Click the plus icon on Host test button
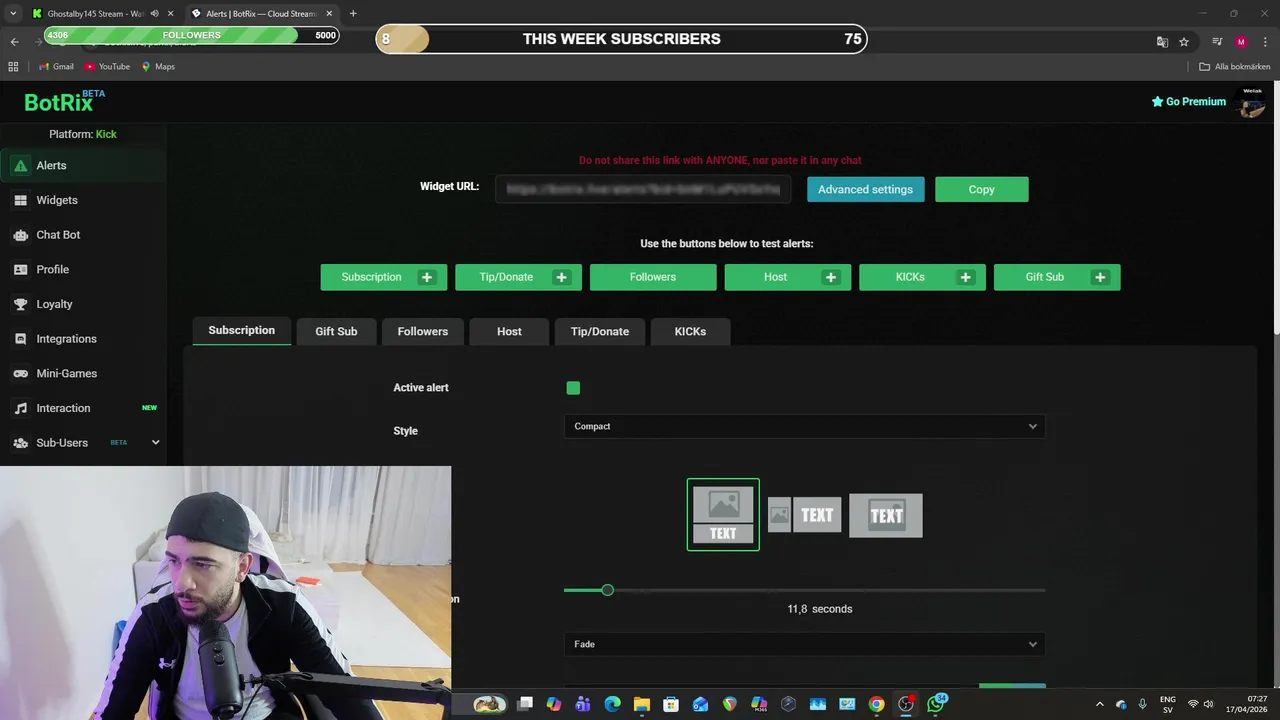 point(831,277)
